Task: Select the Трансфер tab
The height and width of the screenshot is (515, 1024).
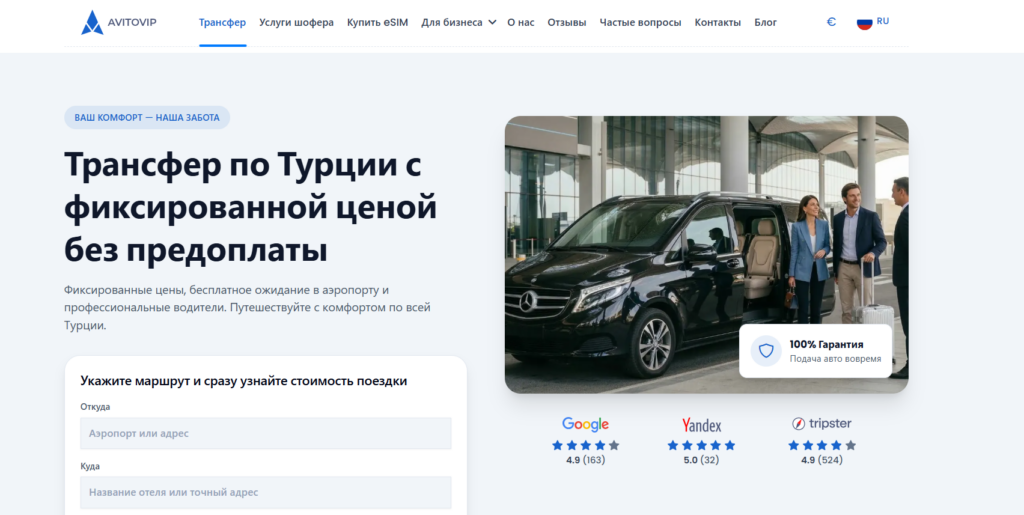Action: (223, 22)
